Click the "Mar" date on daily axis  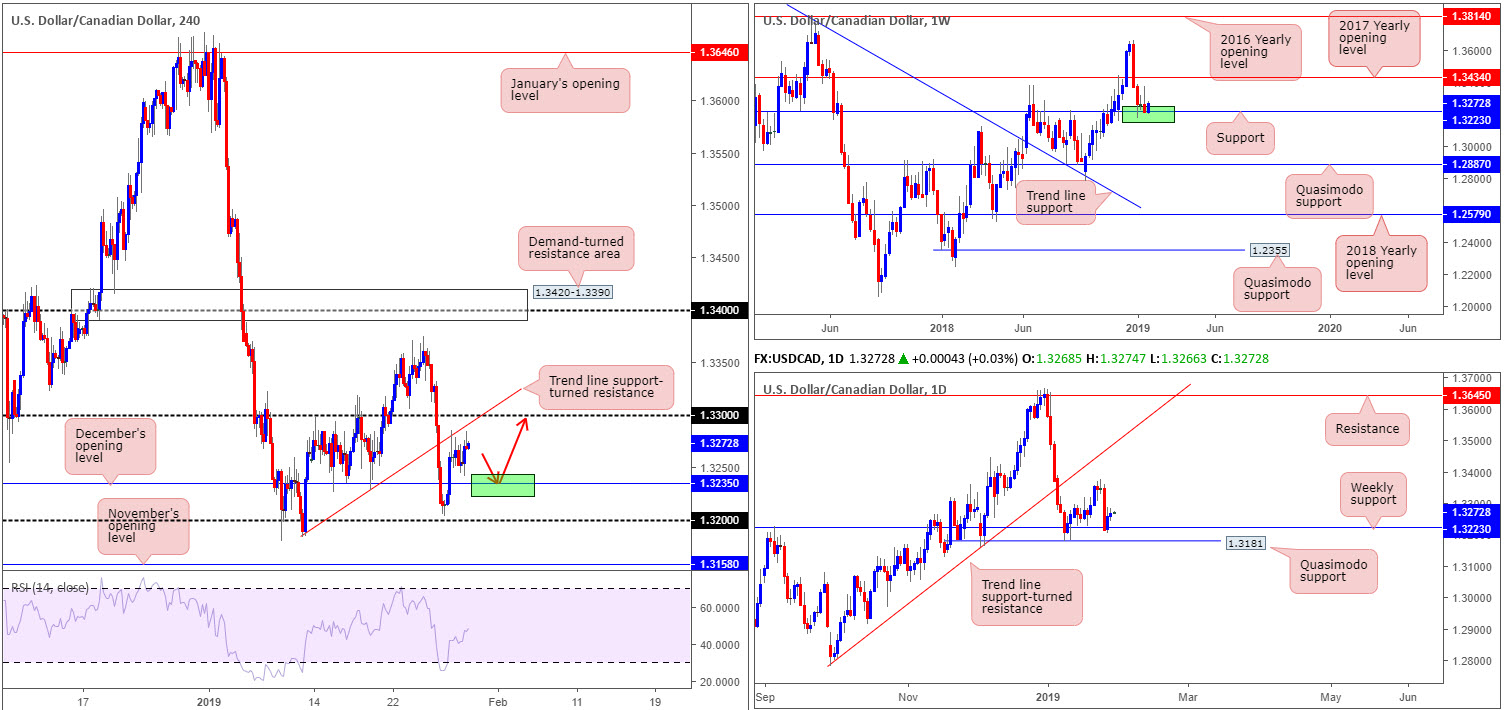1188,695
